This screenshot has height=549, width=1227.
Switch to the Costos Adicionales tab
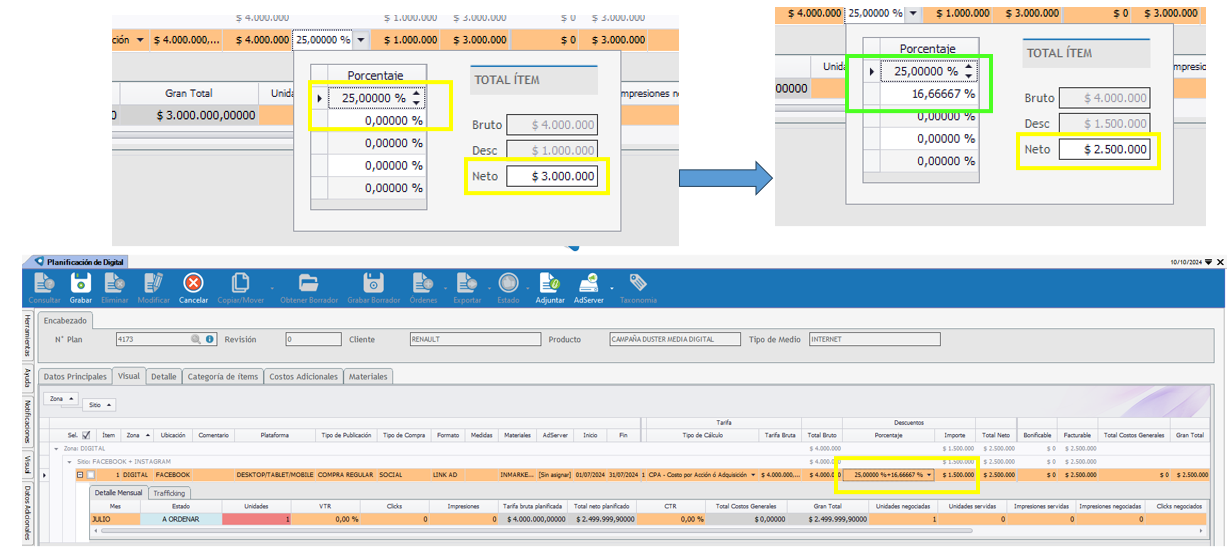pyautogui.click(x=303, y=376)
